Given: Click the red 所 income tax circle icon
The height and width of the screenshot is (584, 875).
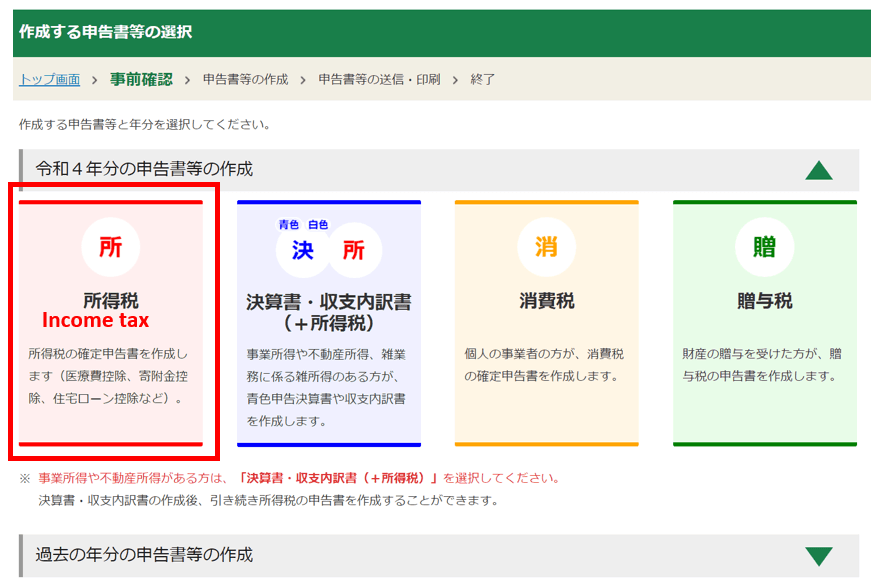Looking at the screenshot, I should (x=110, y=247).
